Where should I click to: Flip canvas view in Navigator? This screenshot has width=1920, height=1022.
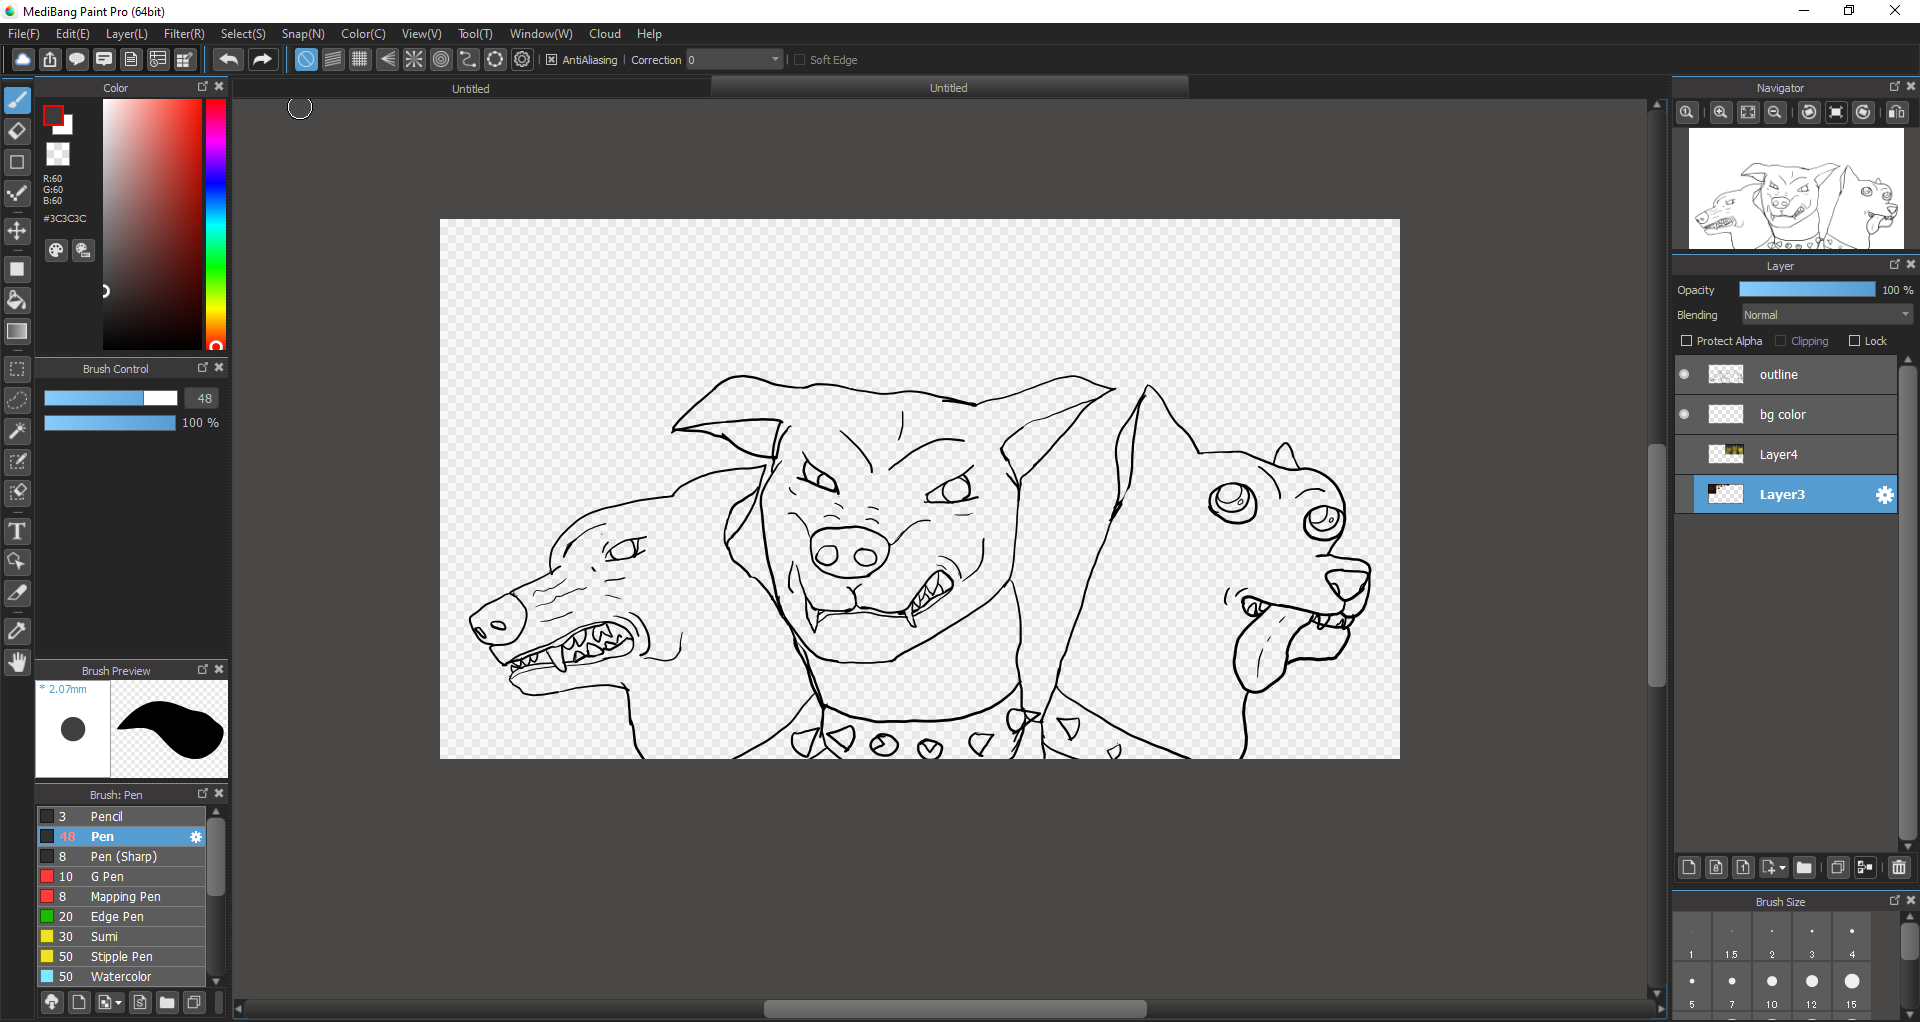[1897, 112]
